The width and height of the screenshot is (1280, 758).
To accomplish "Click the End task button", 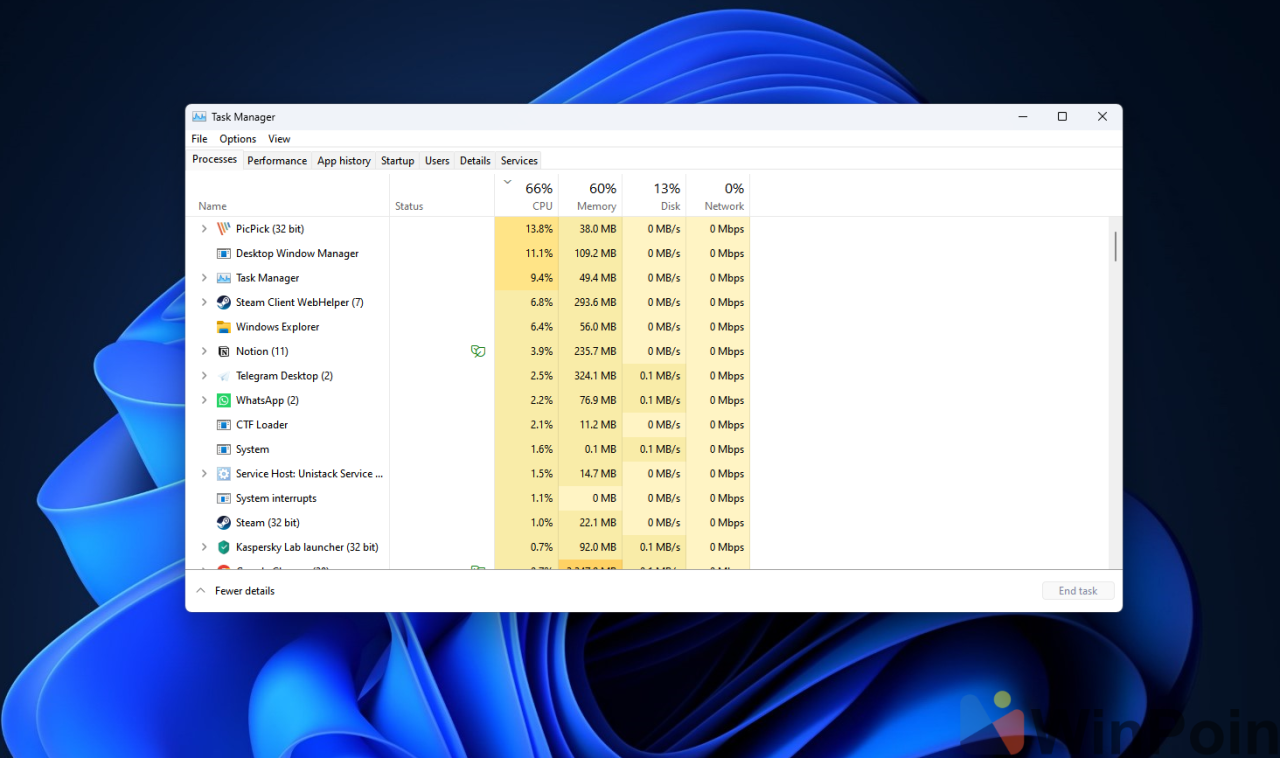I will pyautogui.click(x=1078, y=590).
